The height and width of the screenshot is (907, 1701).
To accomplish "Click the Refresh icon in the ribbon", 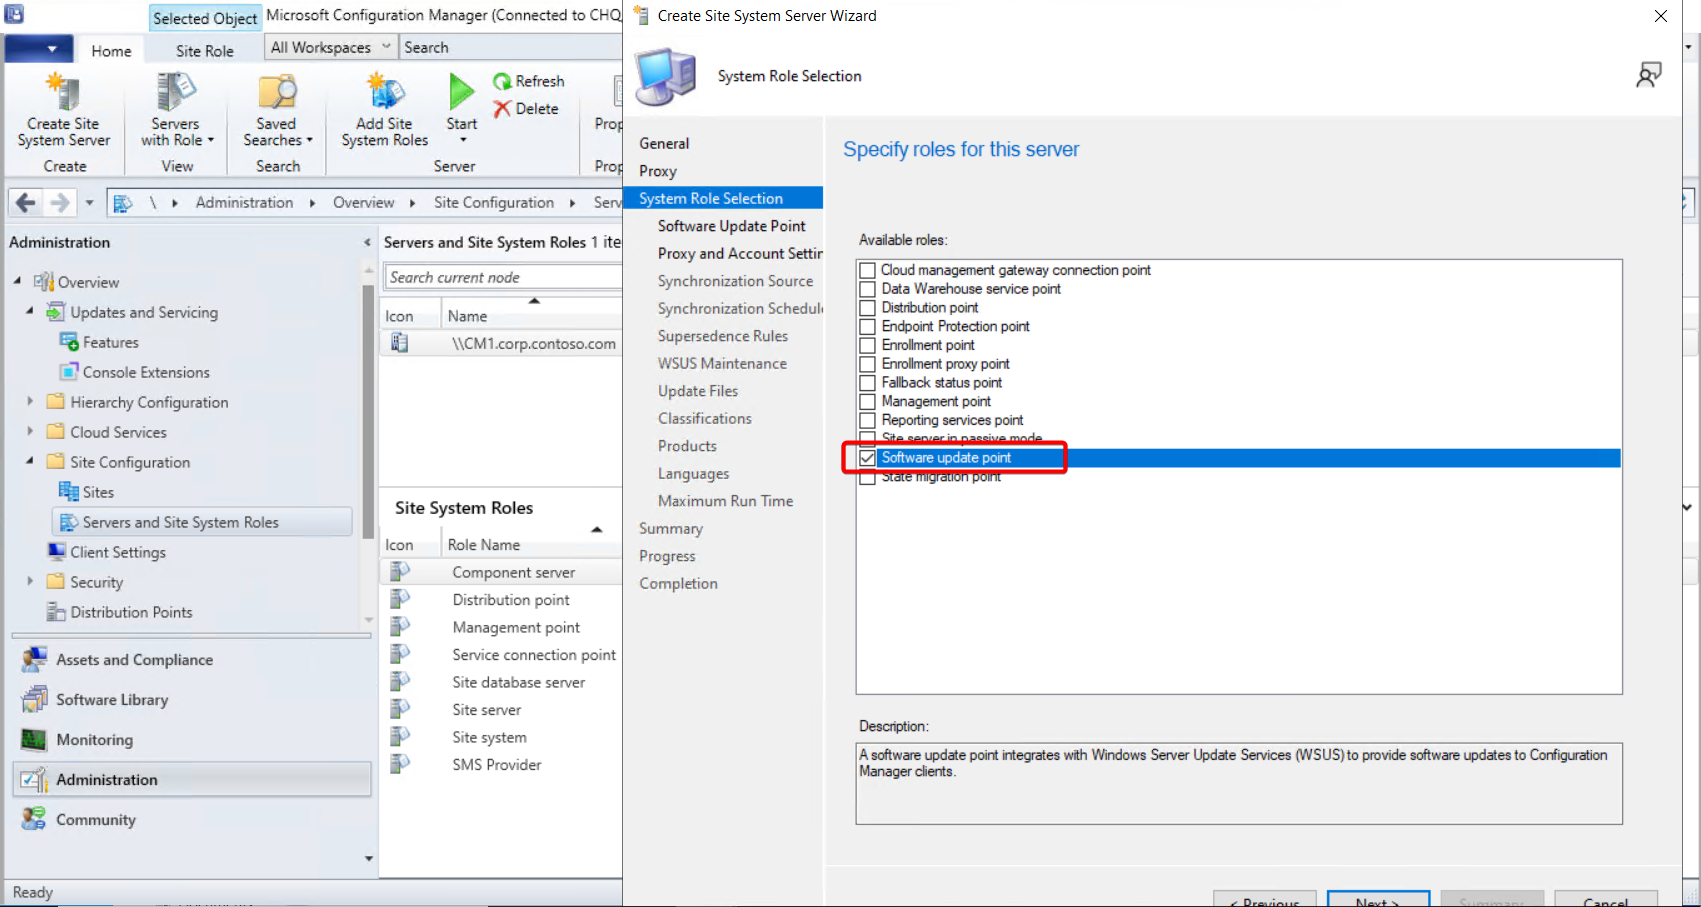I will (x=502, y=81).
